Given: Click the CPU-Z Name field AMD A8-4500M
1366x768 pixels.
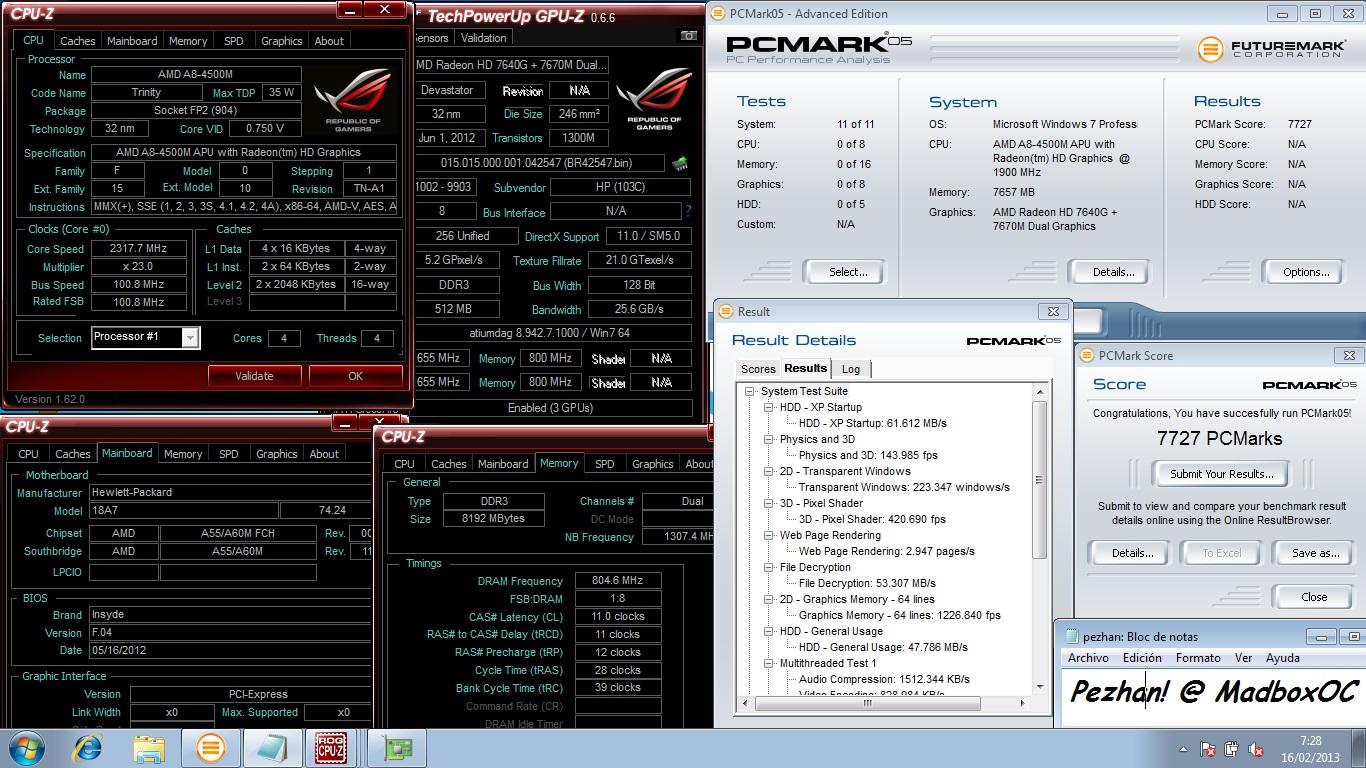Looking at the screenshot, I should (196, 75).
